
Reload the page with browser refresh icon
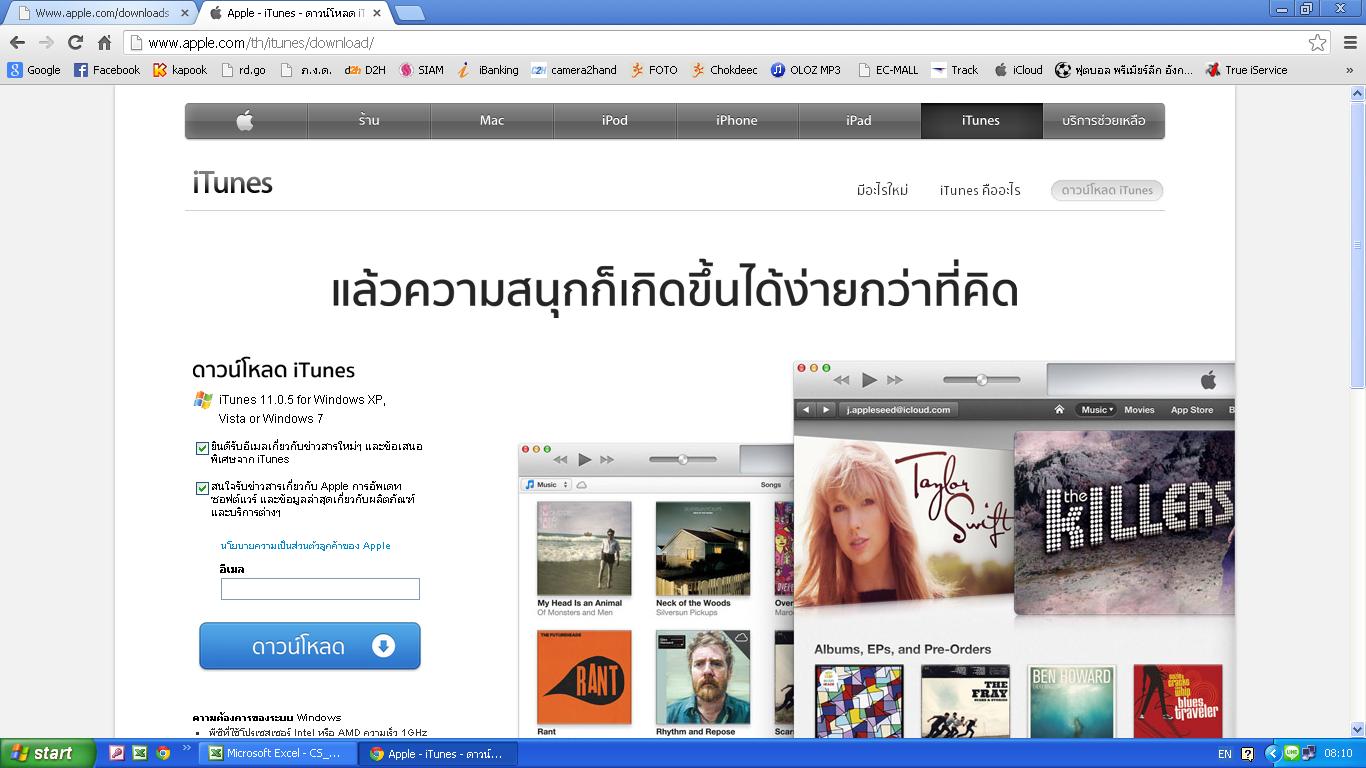(75, 42)
